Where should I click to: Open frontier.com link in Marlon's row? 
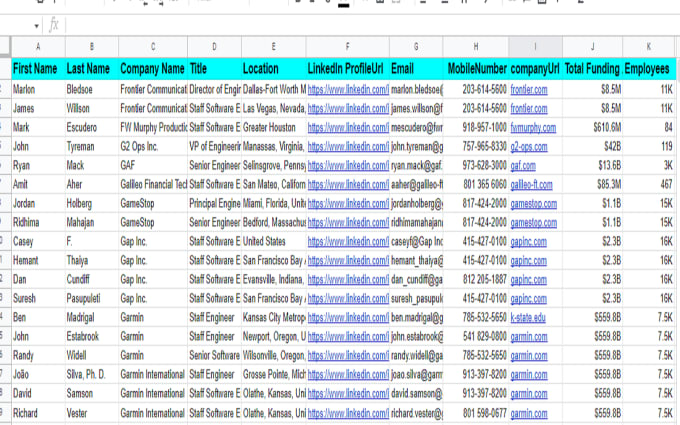529,90
